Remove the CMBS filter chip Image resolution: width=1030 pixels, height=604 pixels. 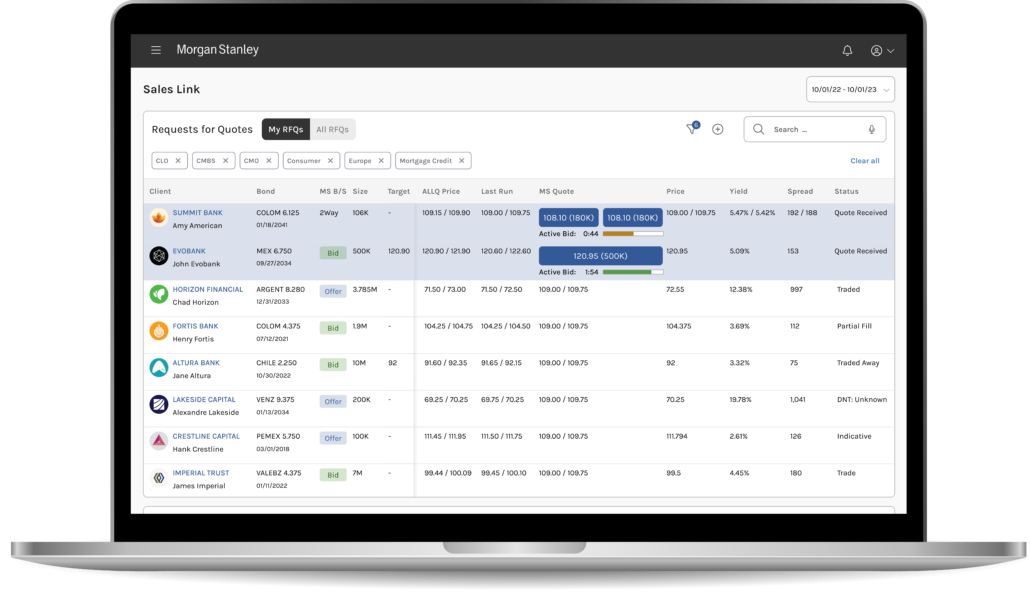225,160
